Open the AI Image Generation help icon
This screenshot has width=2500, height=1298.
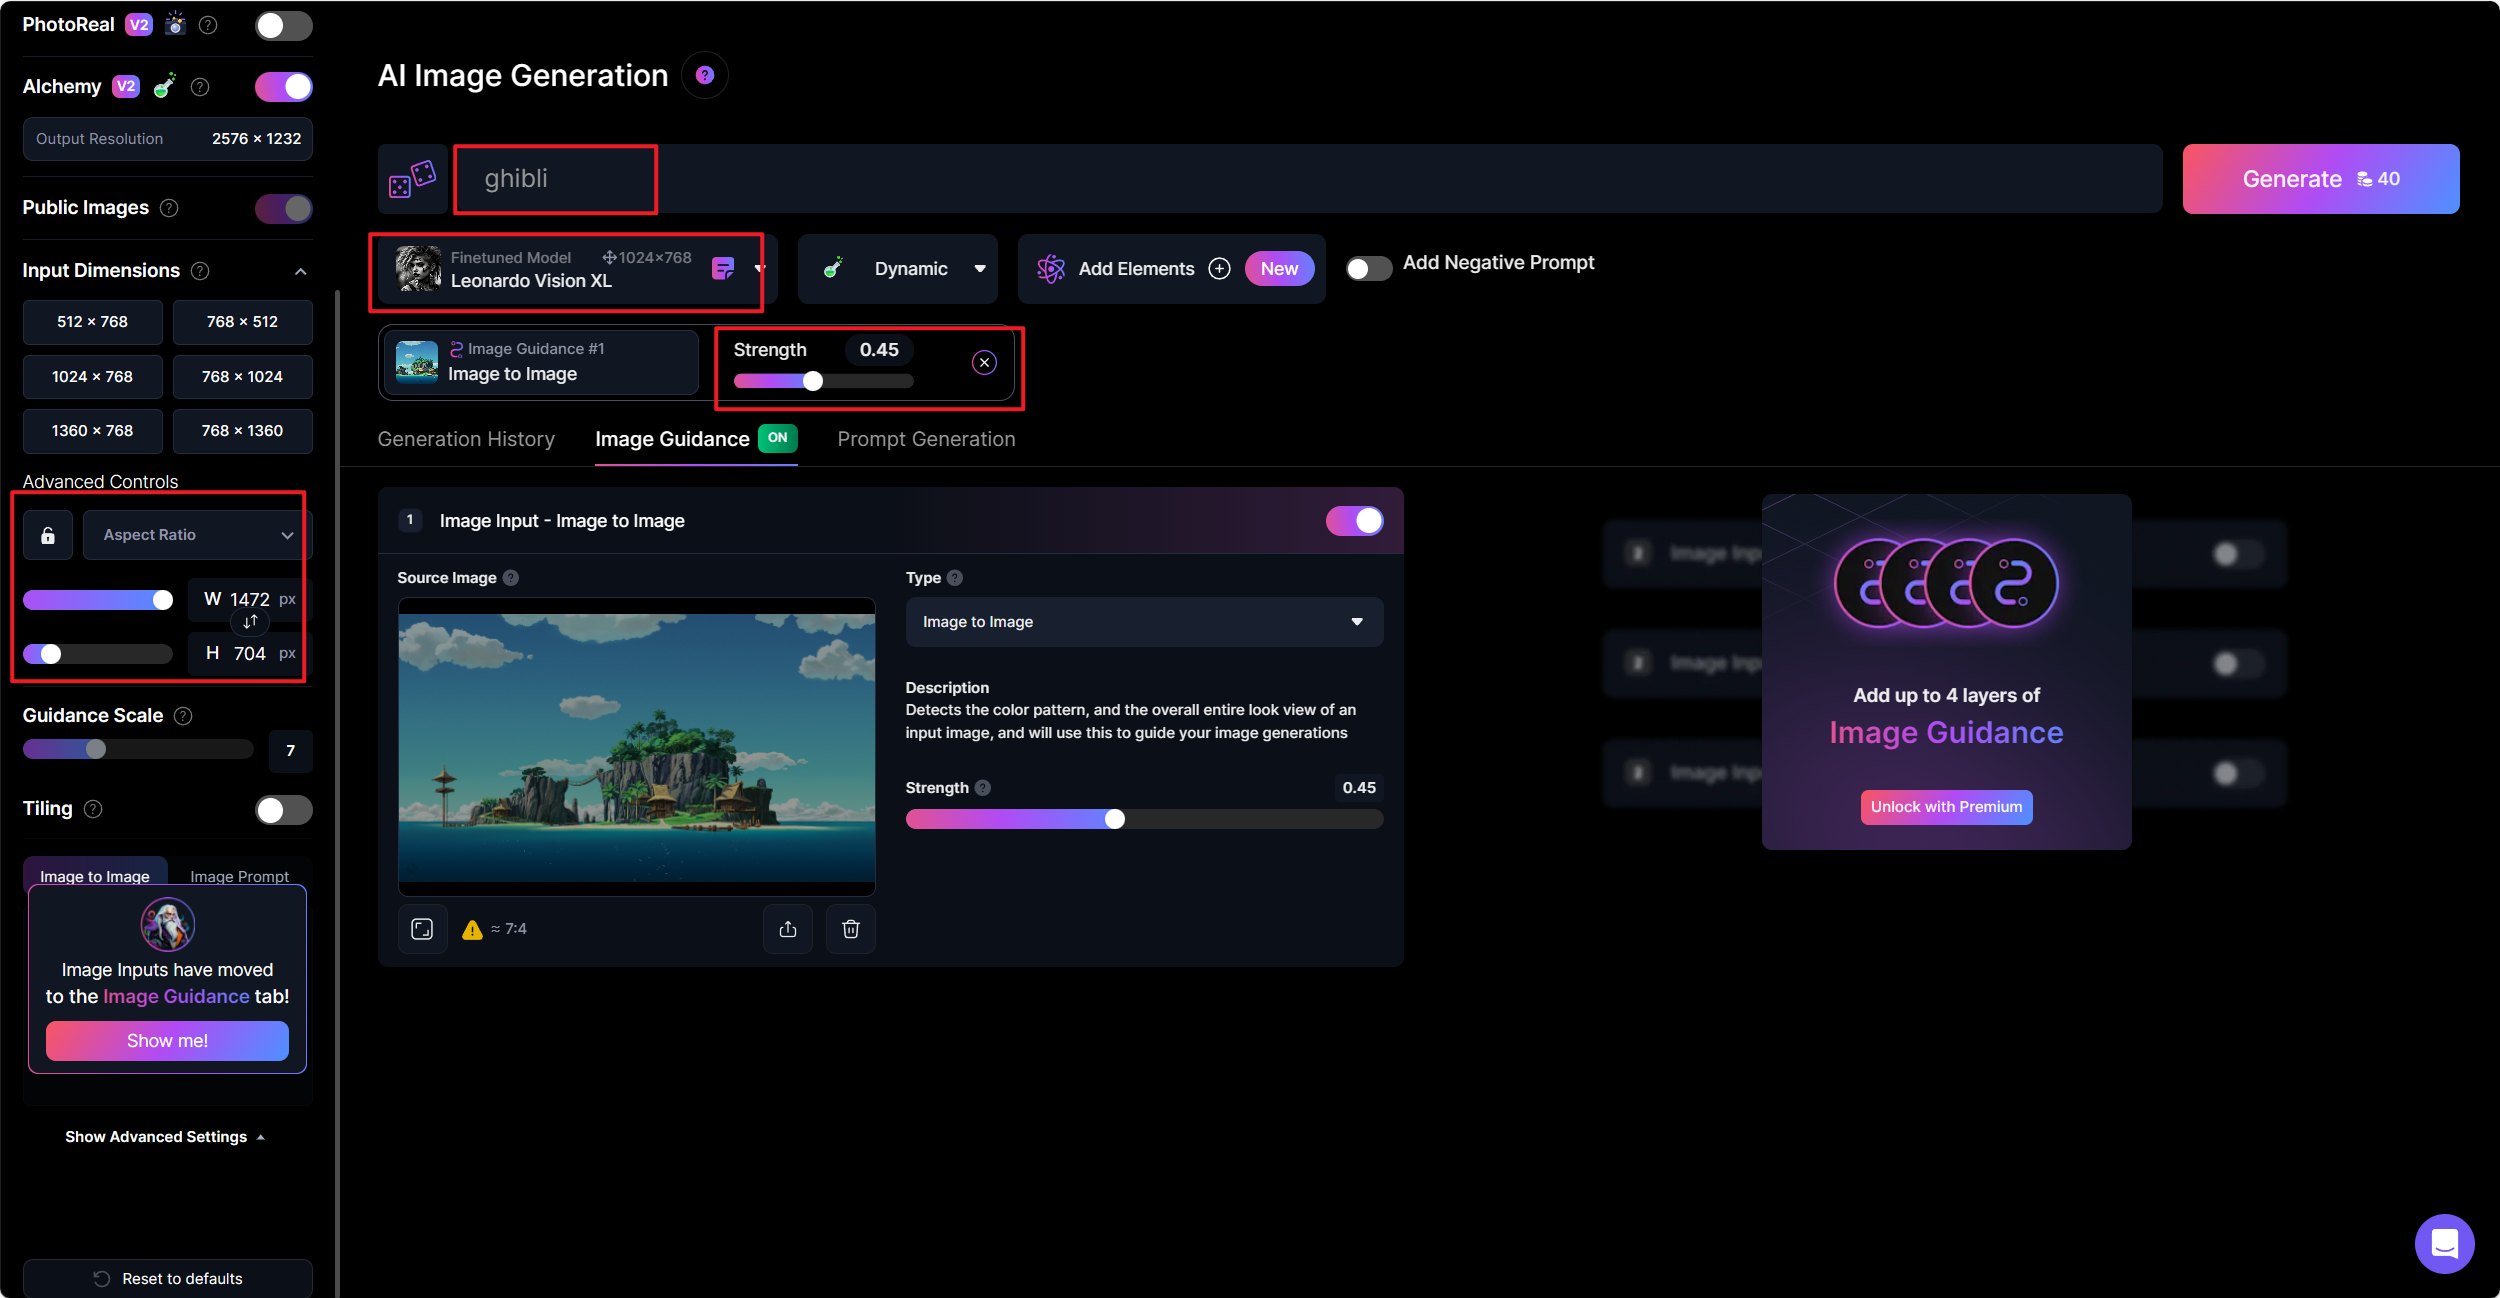pos(705,75)
